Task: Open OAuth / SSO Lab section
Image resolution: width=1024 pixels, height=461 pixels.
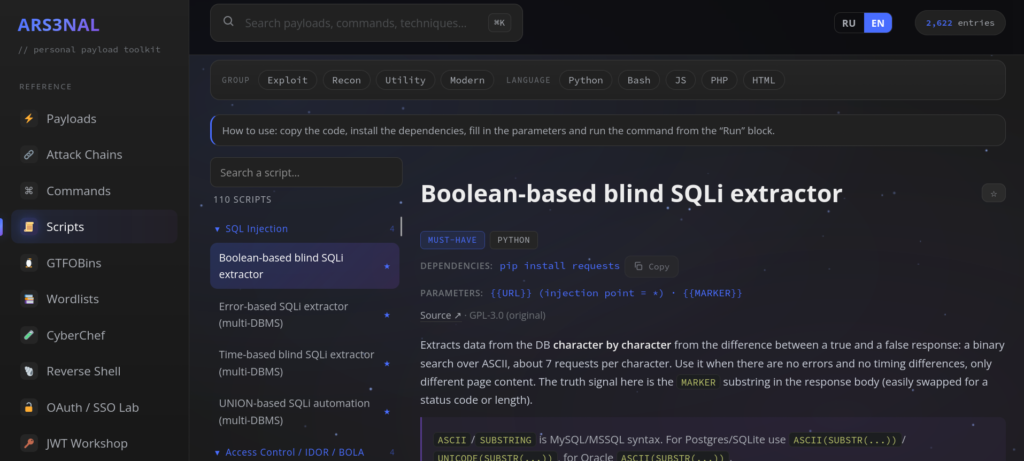Action: pos(94,407)
